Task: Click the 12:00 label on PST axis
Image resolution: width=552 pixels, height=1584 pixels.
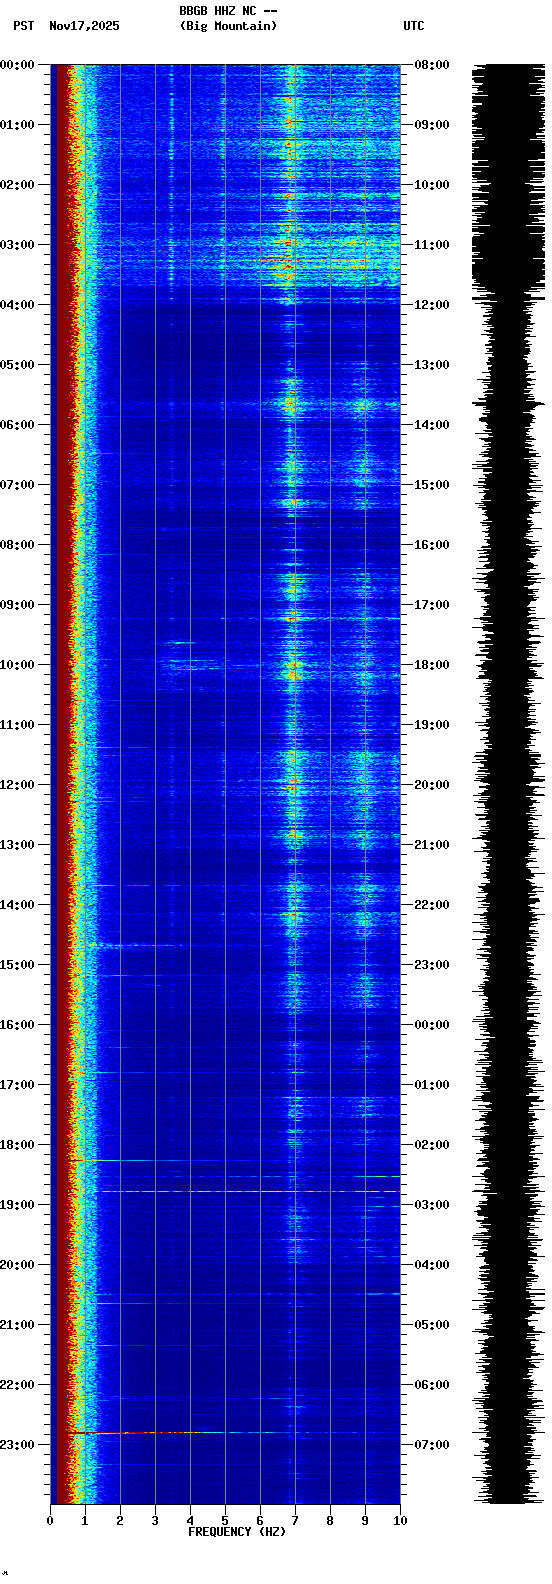Action: coord(17,785)
